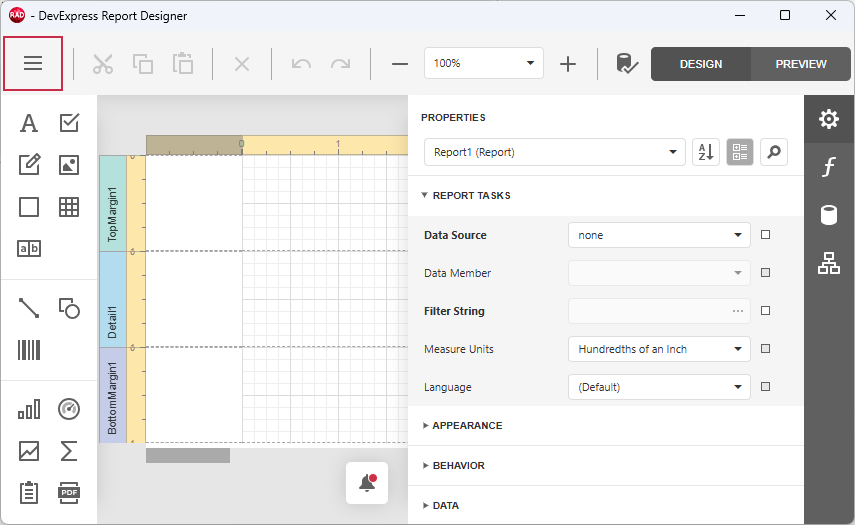Select the Sparkline control tool

[29, 451]
